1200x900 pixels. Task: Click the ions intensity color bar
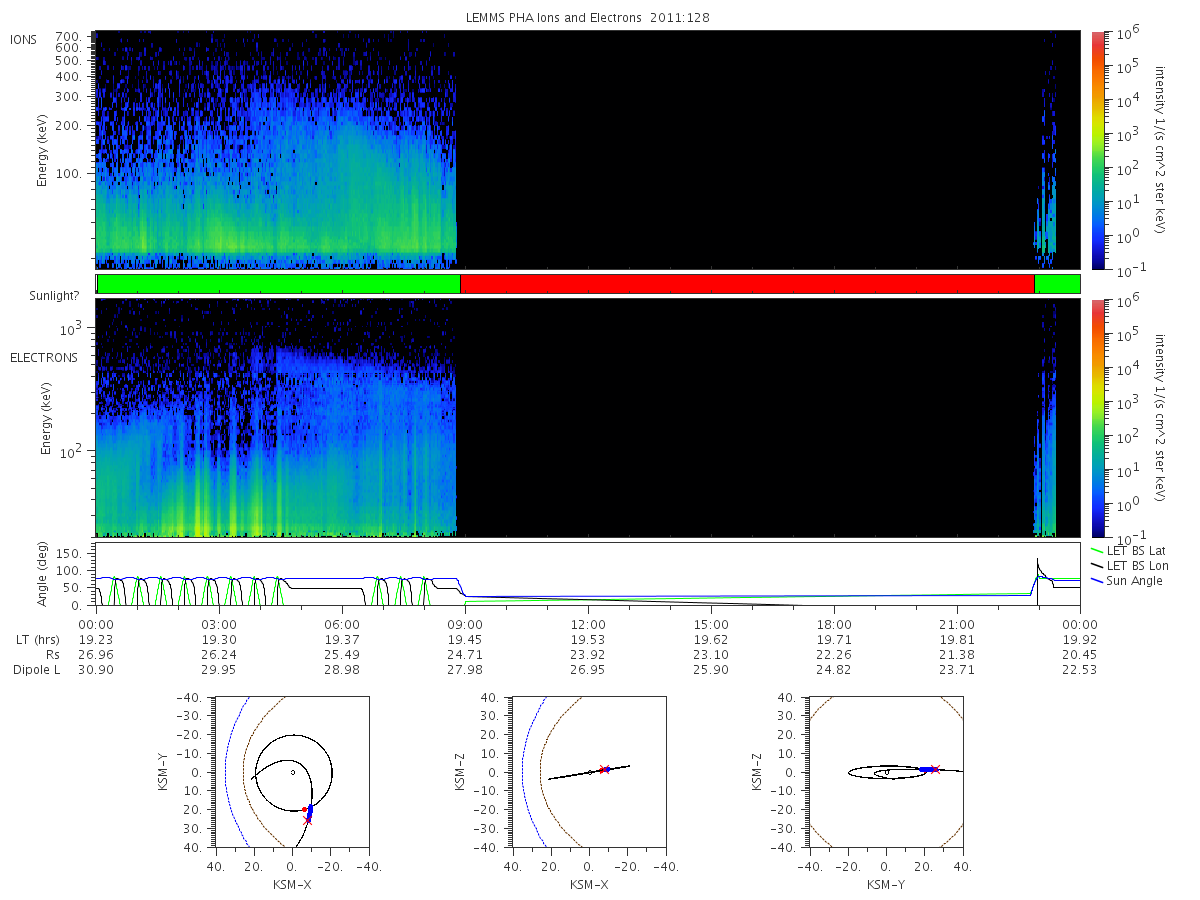1098,150
